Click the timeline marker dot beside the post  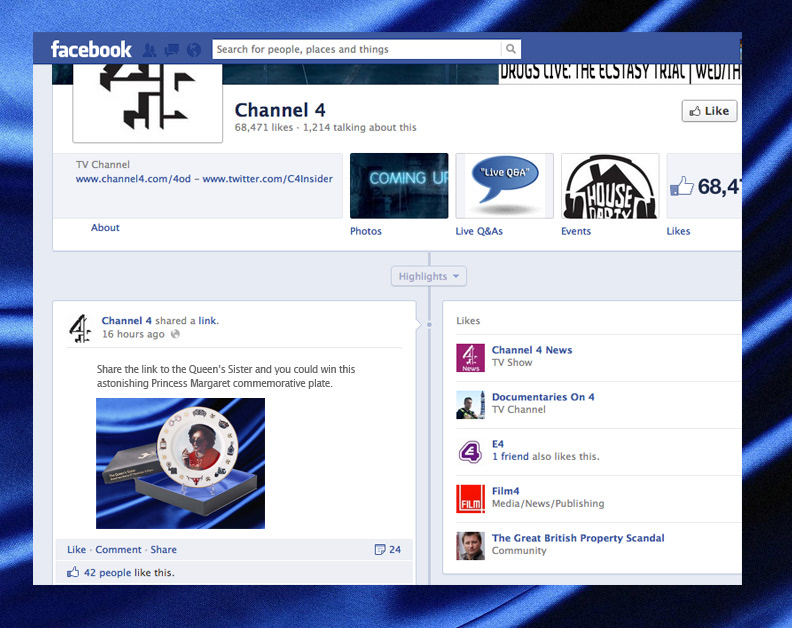(429, 324)
